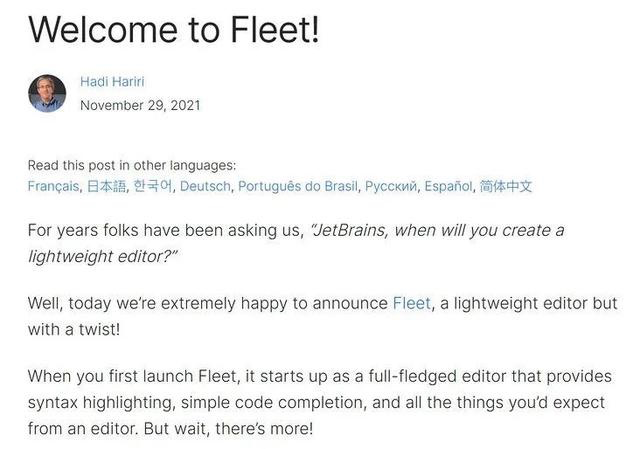
Task: Click Hadi Hariri's author avatar photo
Action: [x=47, y=93]
